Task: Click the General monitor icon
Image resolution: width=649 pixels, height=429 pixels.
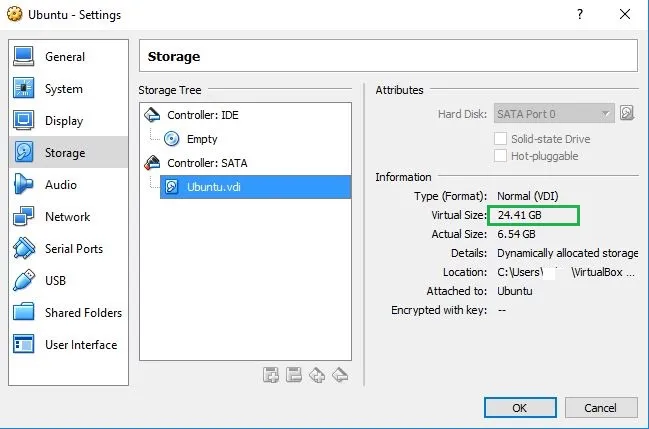Action: point(24,56)
